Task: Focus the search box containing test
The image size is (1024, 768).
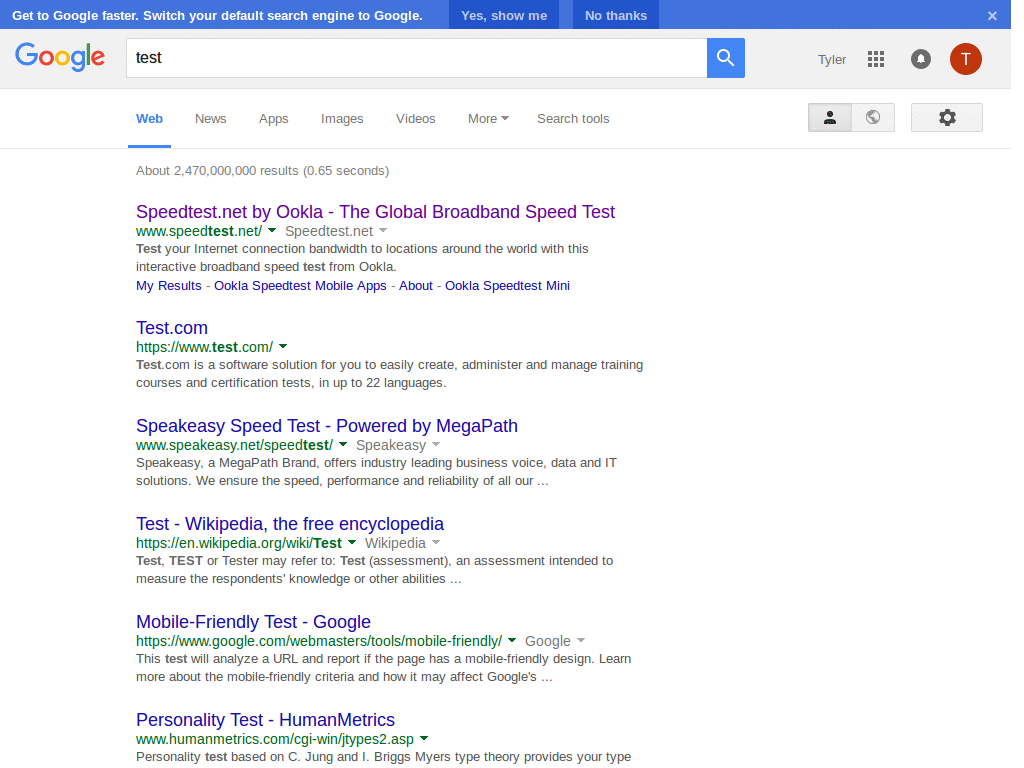Action: (x=417, y=58)
